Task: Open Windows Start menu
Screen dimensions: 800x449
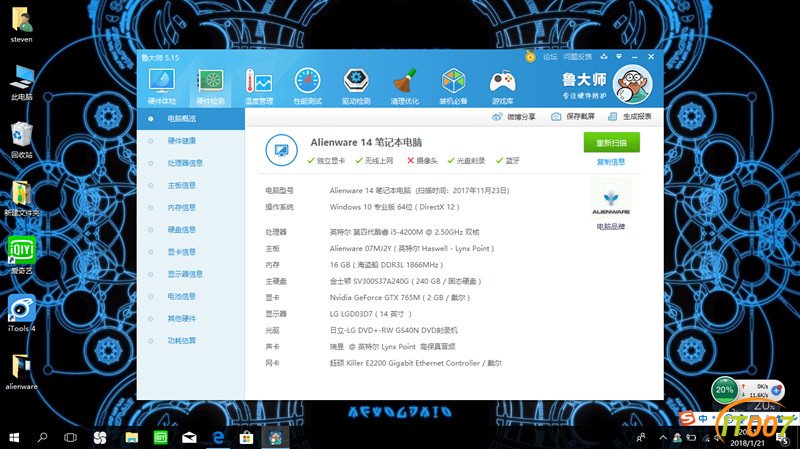Action: coord(14,437)
